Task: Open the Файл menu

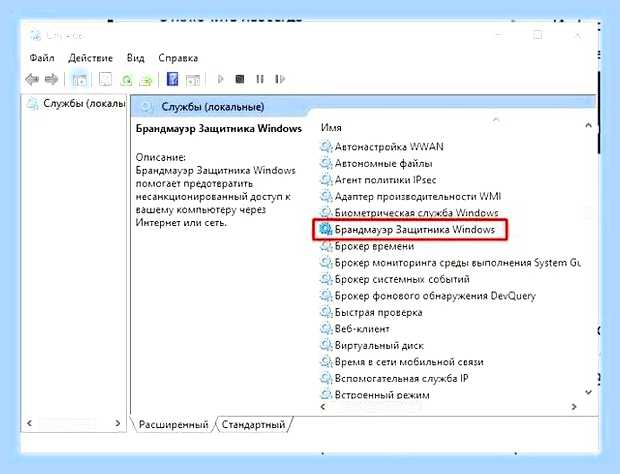Action: tap(42, 58)
